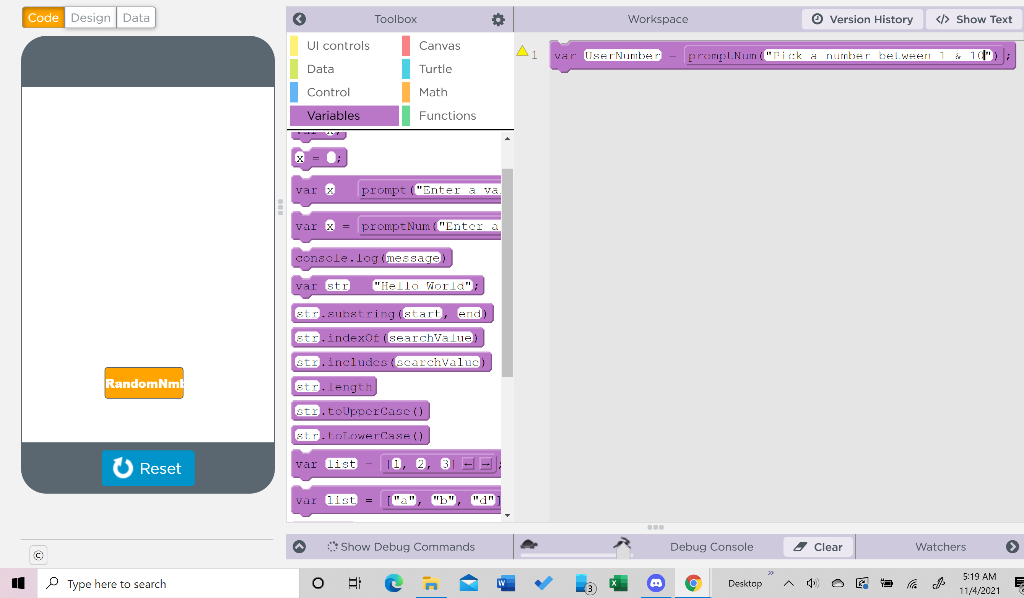Click the rabbit icon at the speed slider's right
Viewport: 1024px width, 598px height.
click(622, 543)
